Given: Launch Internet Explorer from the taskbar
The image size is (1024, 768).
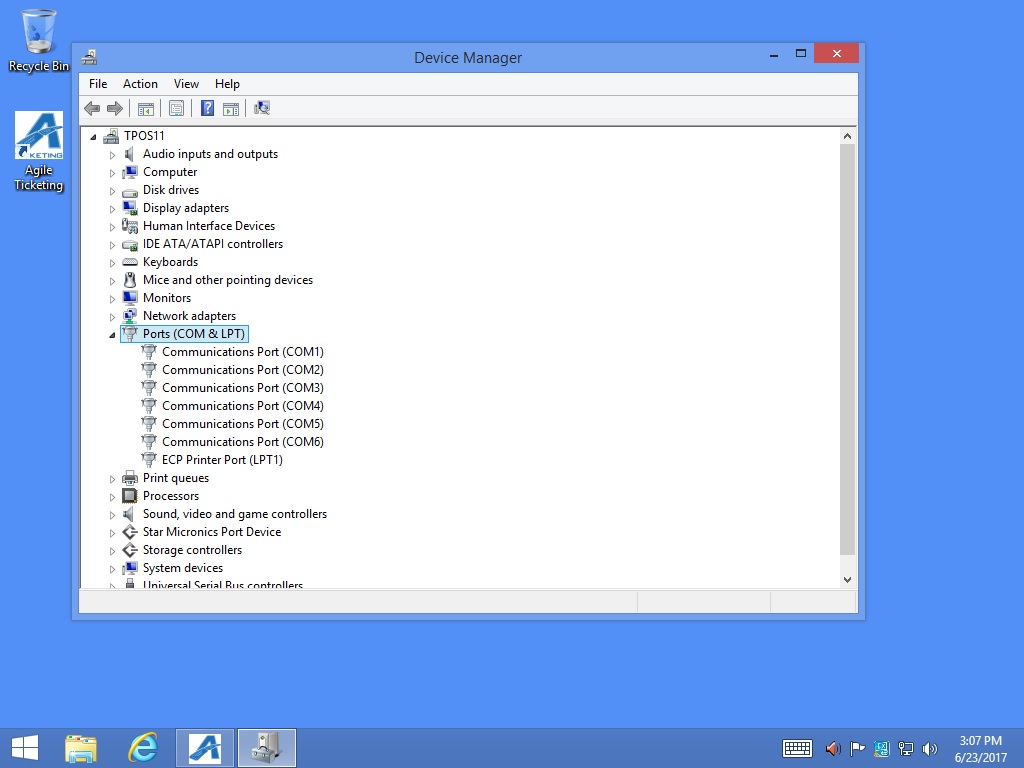Looking at the screenshot, I should pyautogui.click(x=142, y=748).
